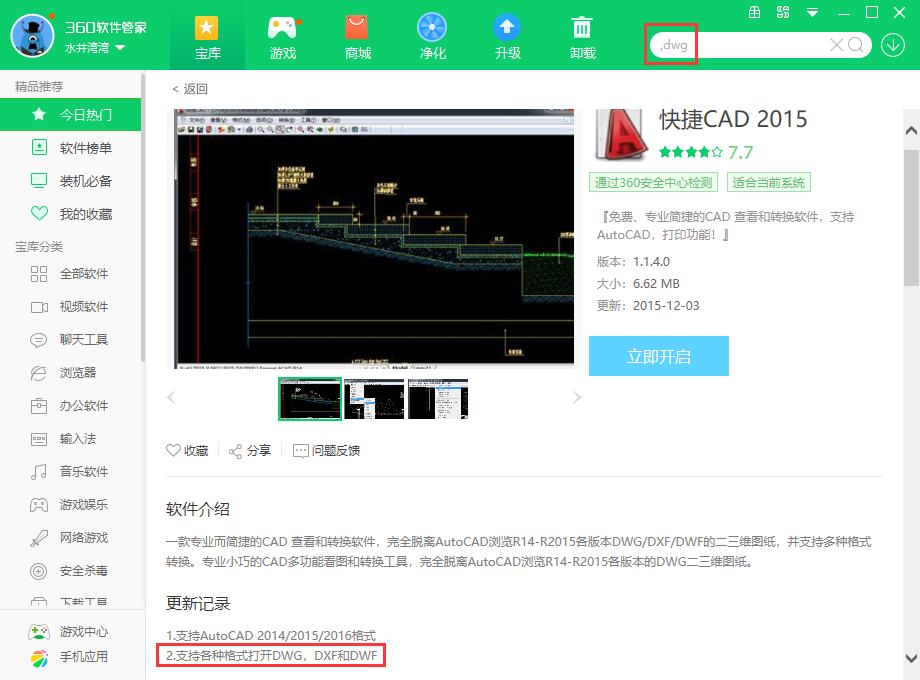
Task: Click 全部软件 grid icon
Action: click(x=39, y=273)
